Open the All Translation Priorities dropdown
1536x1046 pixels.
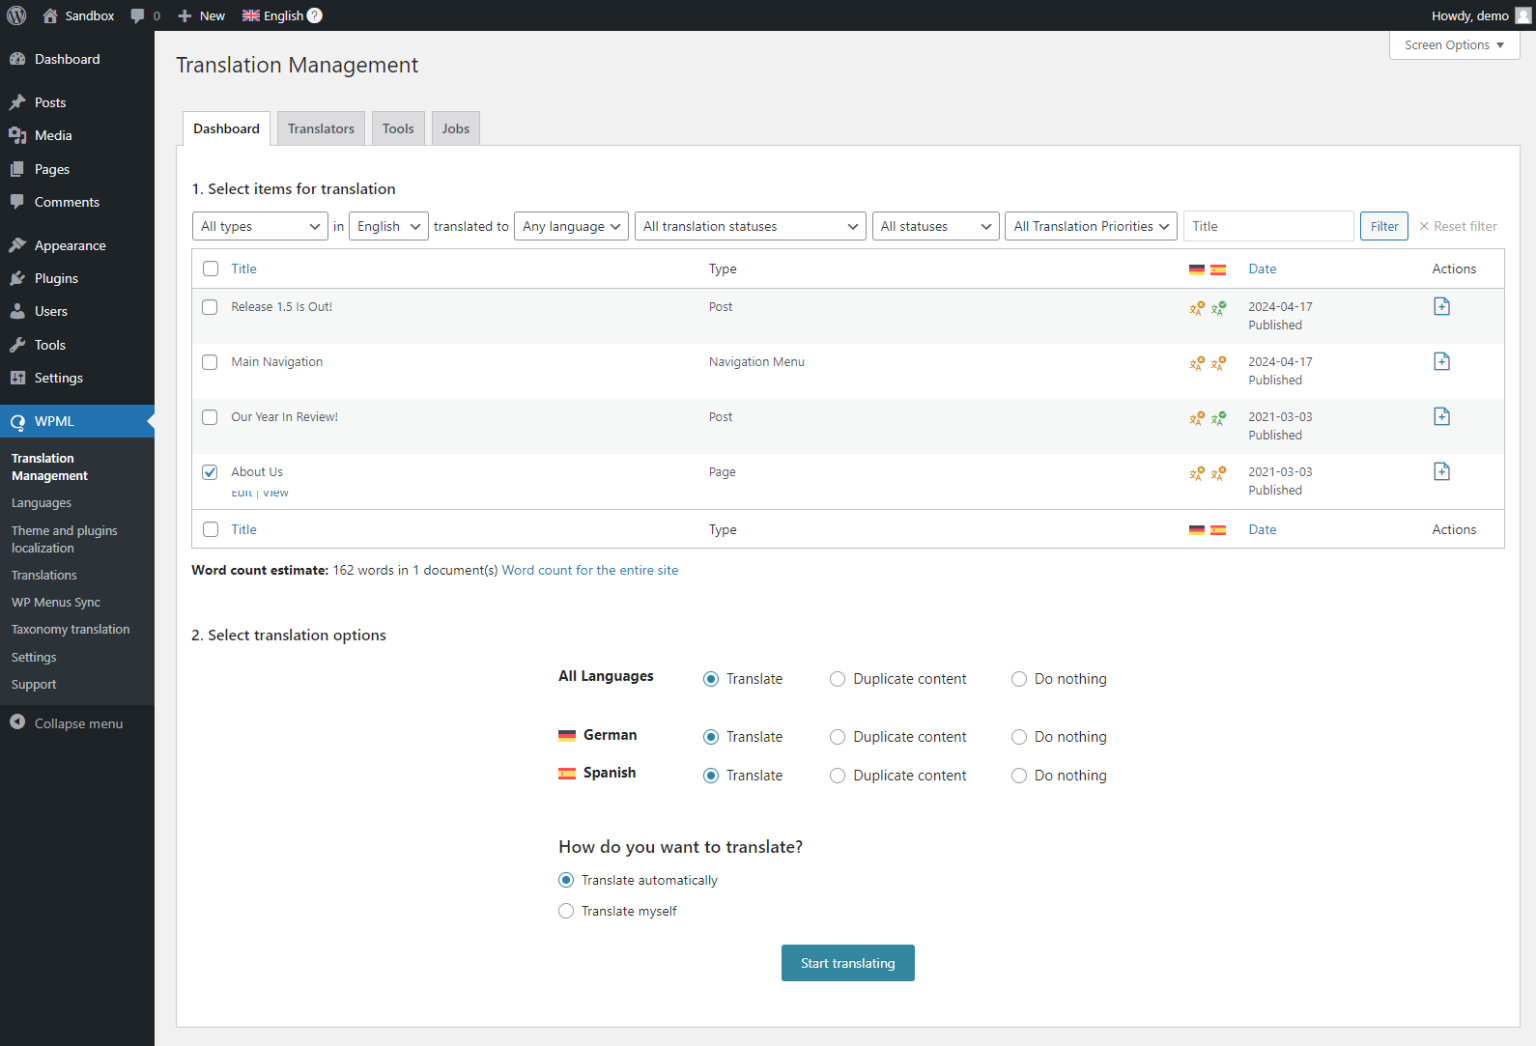coord(1090,226)
